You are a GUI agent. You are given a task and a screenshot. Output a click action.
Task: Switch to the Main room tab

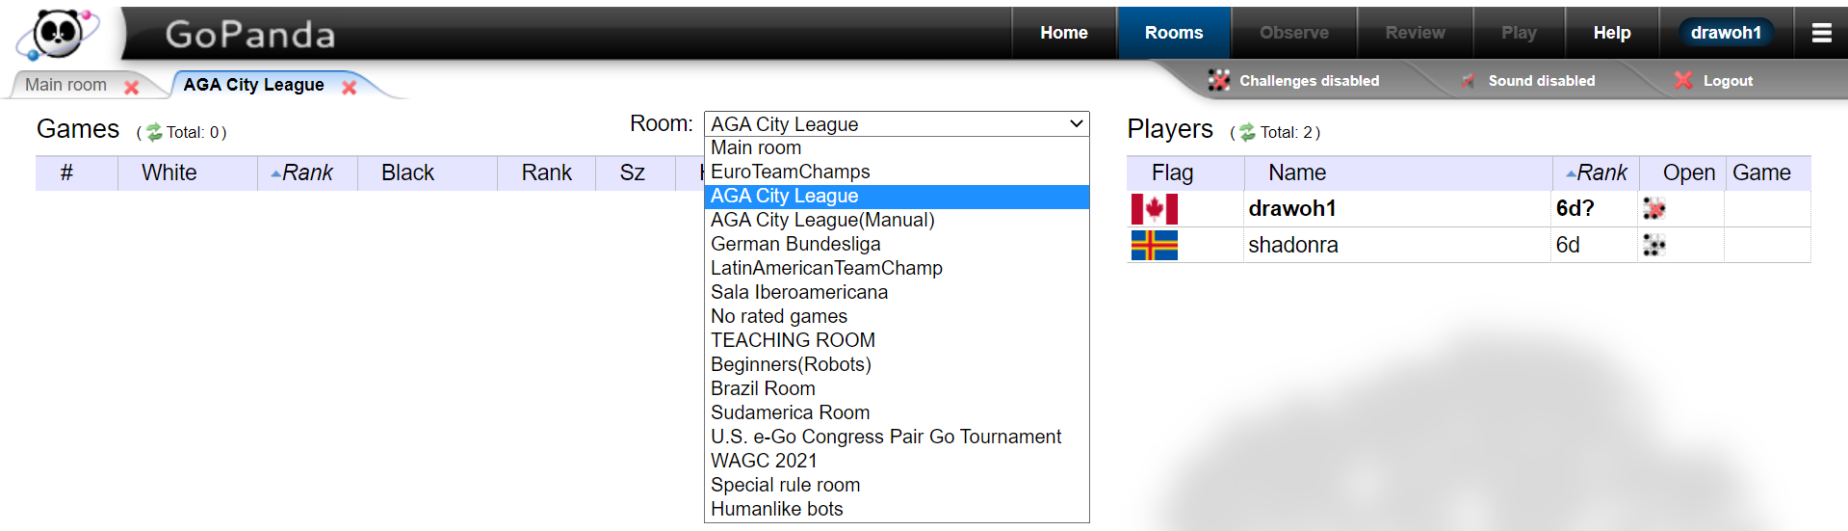point(66,85)
